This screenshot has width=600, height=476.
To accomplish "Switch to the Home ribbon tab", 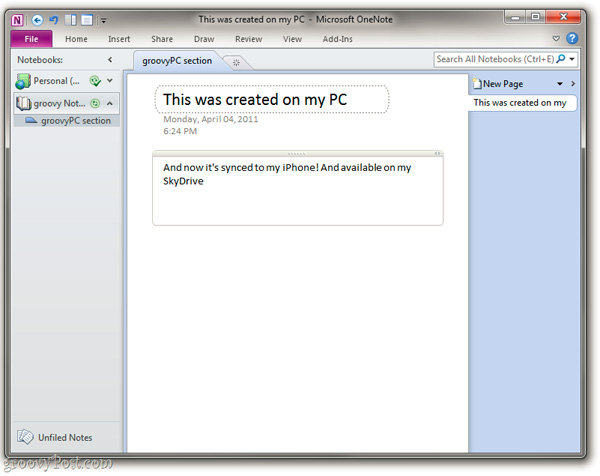I will (x=76, y=39).
